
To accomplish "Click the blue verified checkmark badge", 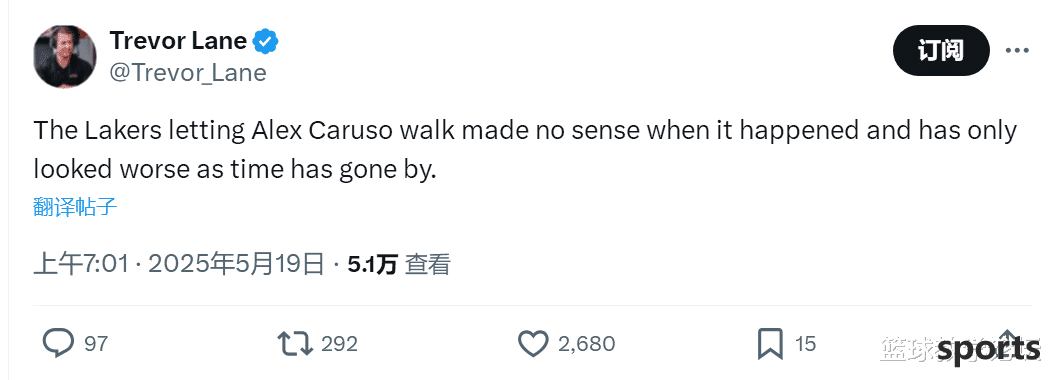I will coord(266,42).
